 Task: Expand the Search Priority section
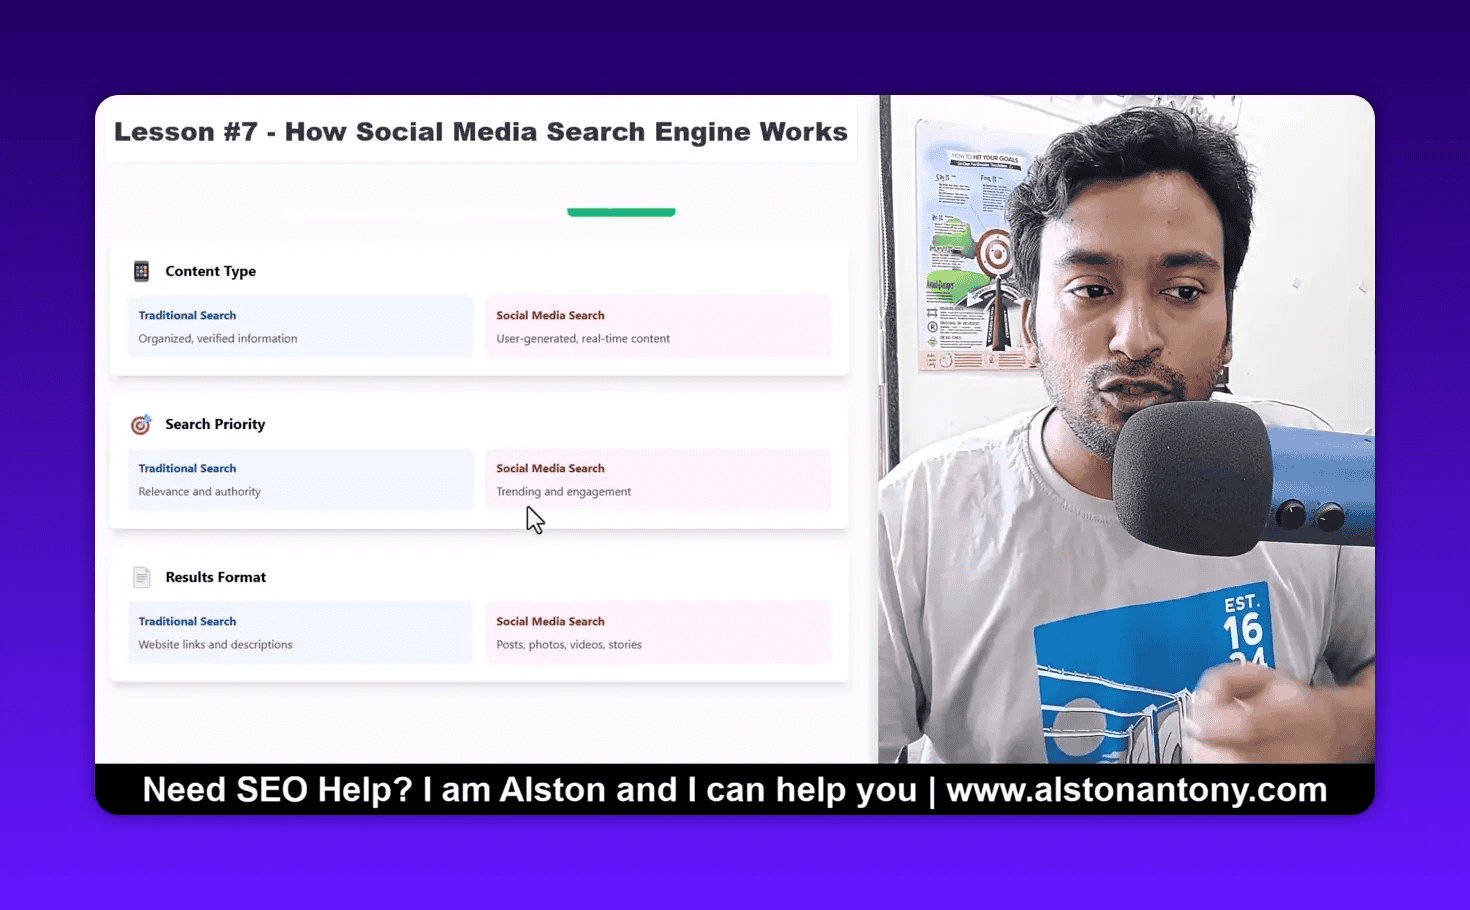click(215, 424)
